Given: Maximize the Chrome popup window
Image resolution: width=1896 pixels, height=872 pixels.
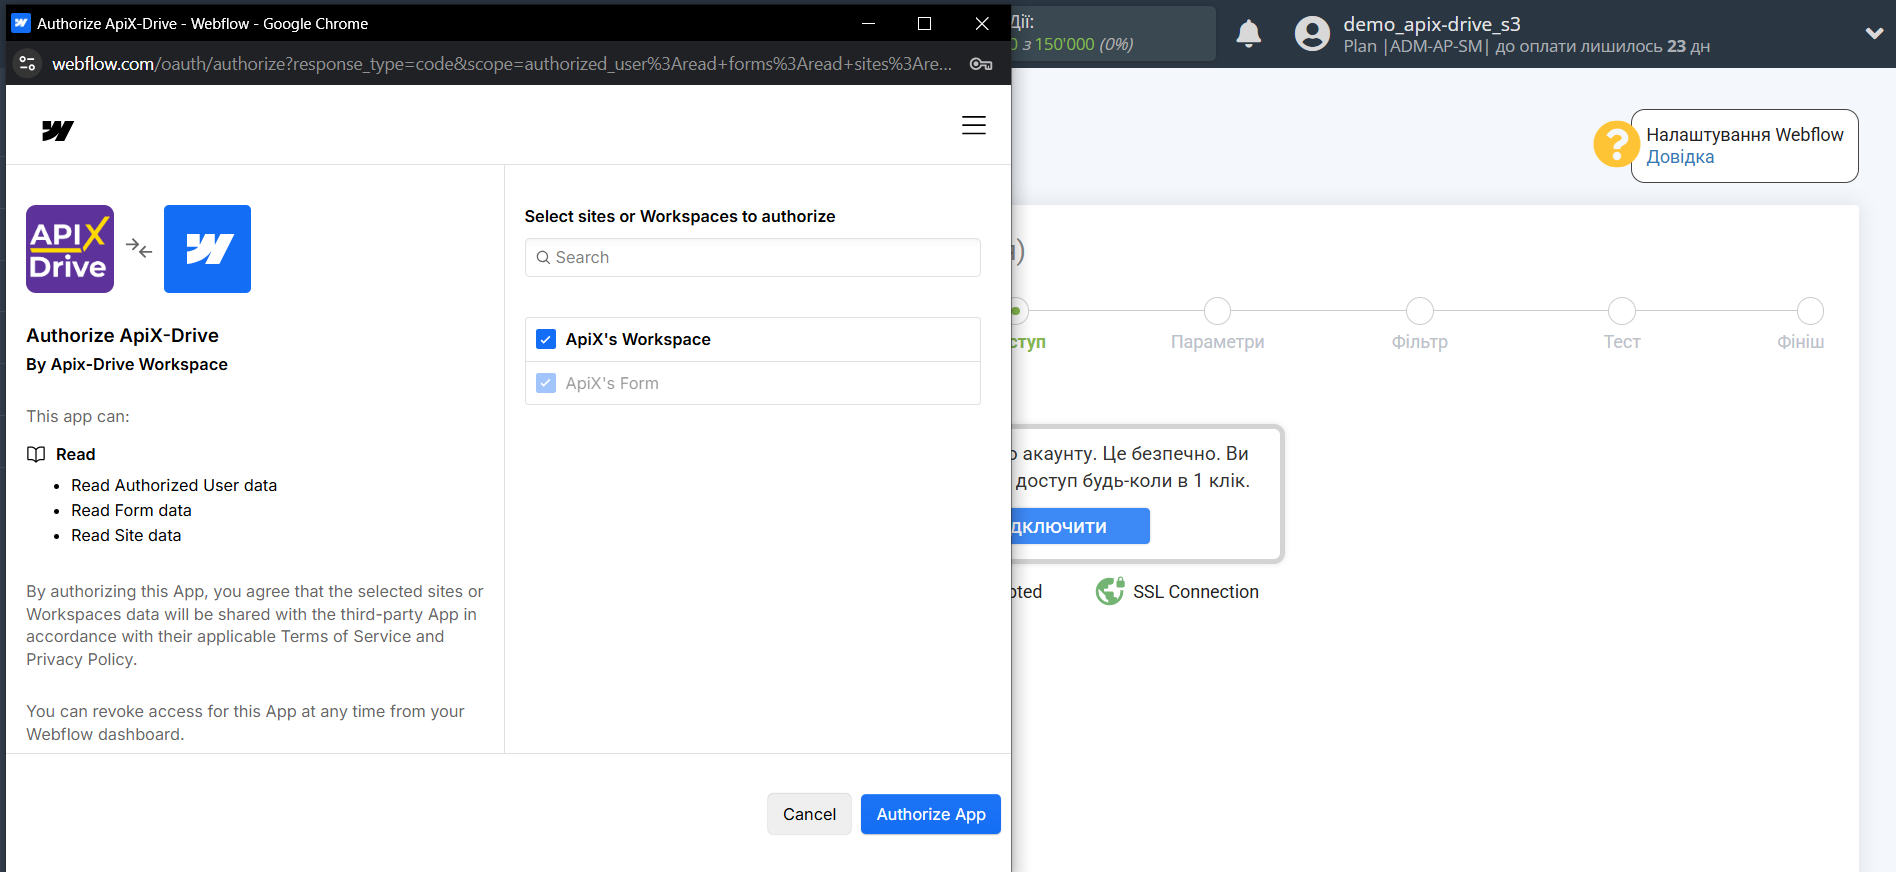Looking at the screenshot, I should 924,23.
